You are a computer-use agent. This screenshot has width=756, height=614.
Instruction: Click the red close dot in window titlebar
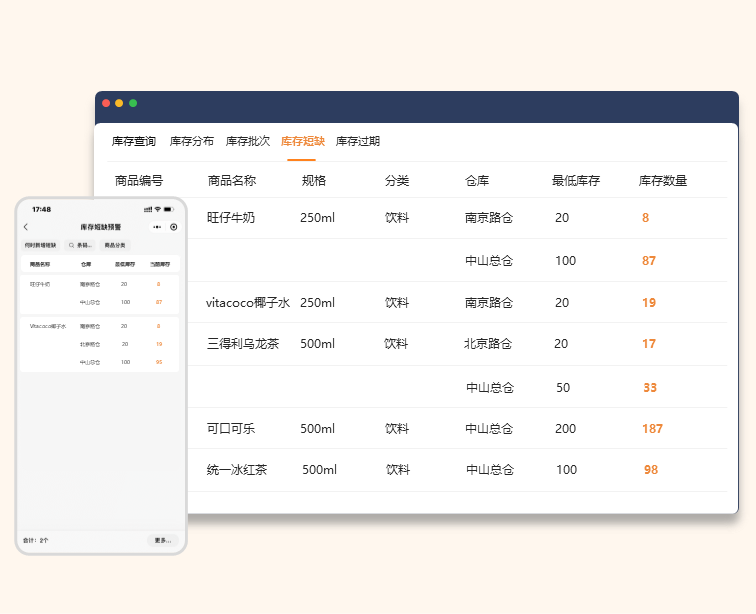[x=106, y=103]
